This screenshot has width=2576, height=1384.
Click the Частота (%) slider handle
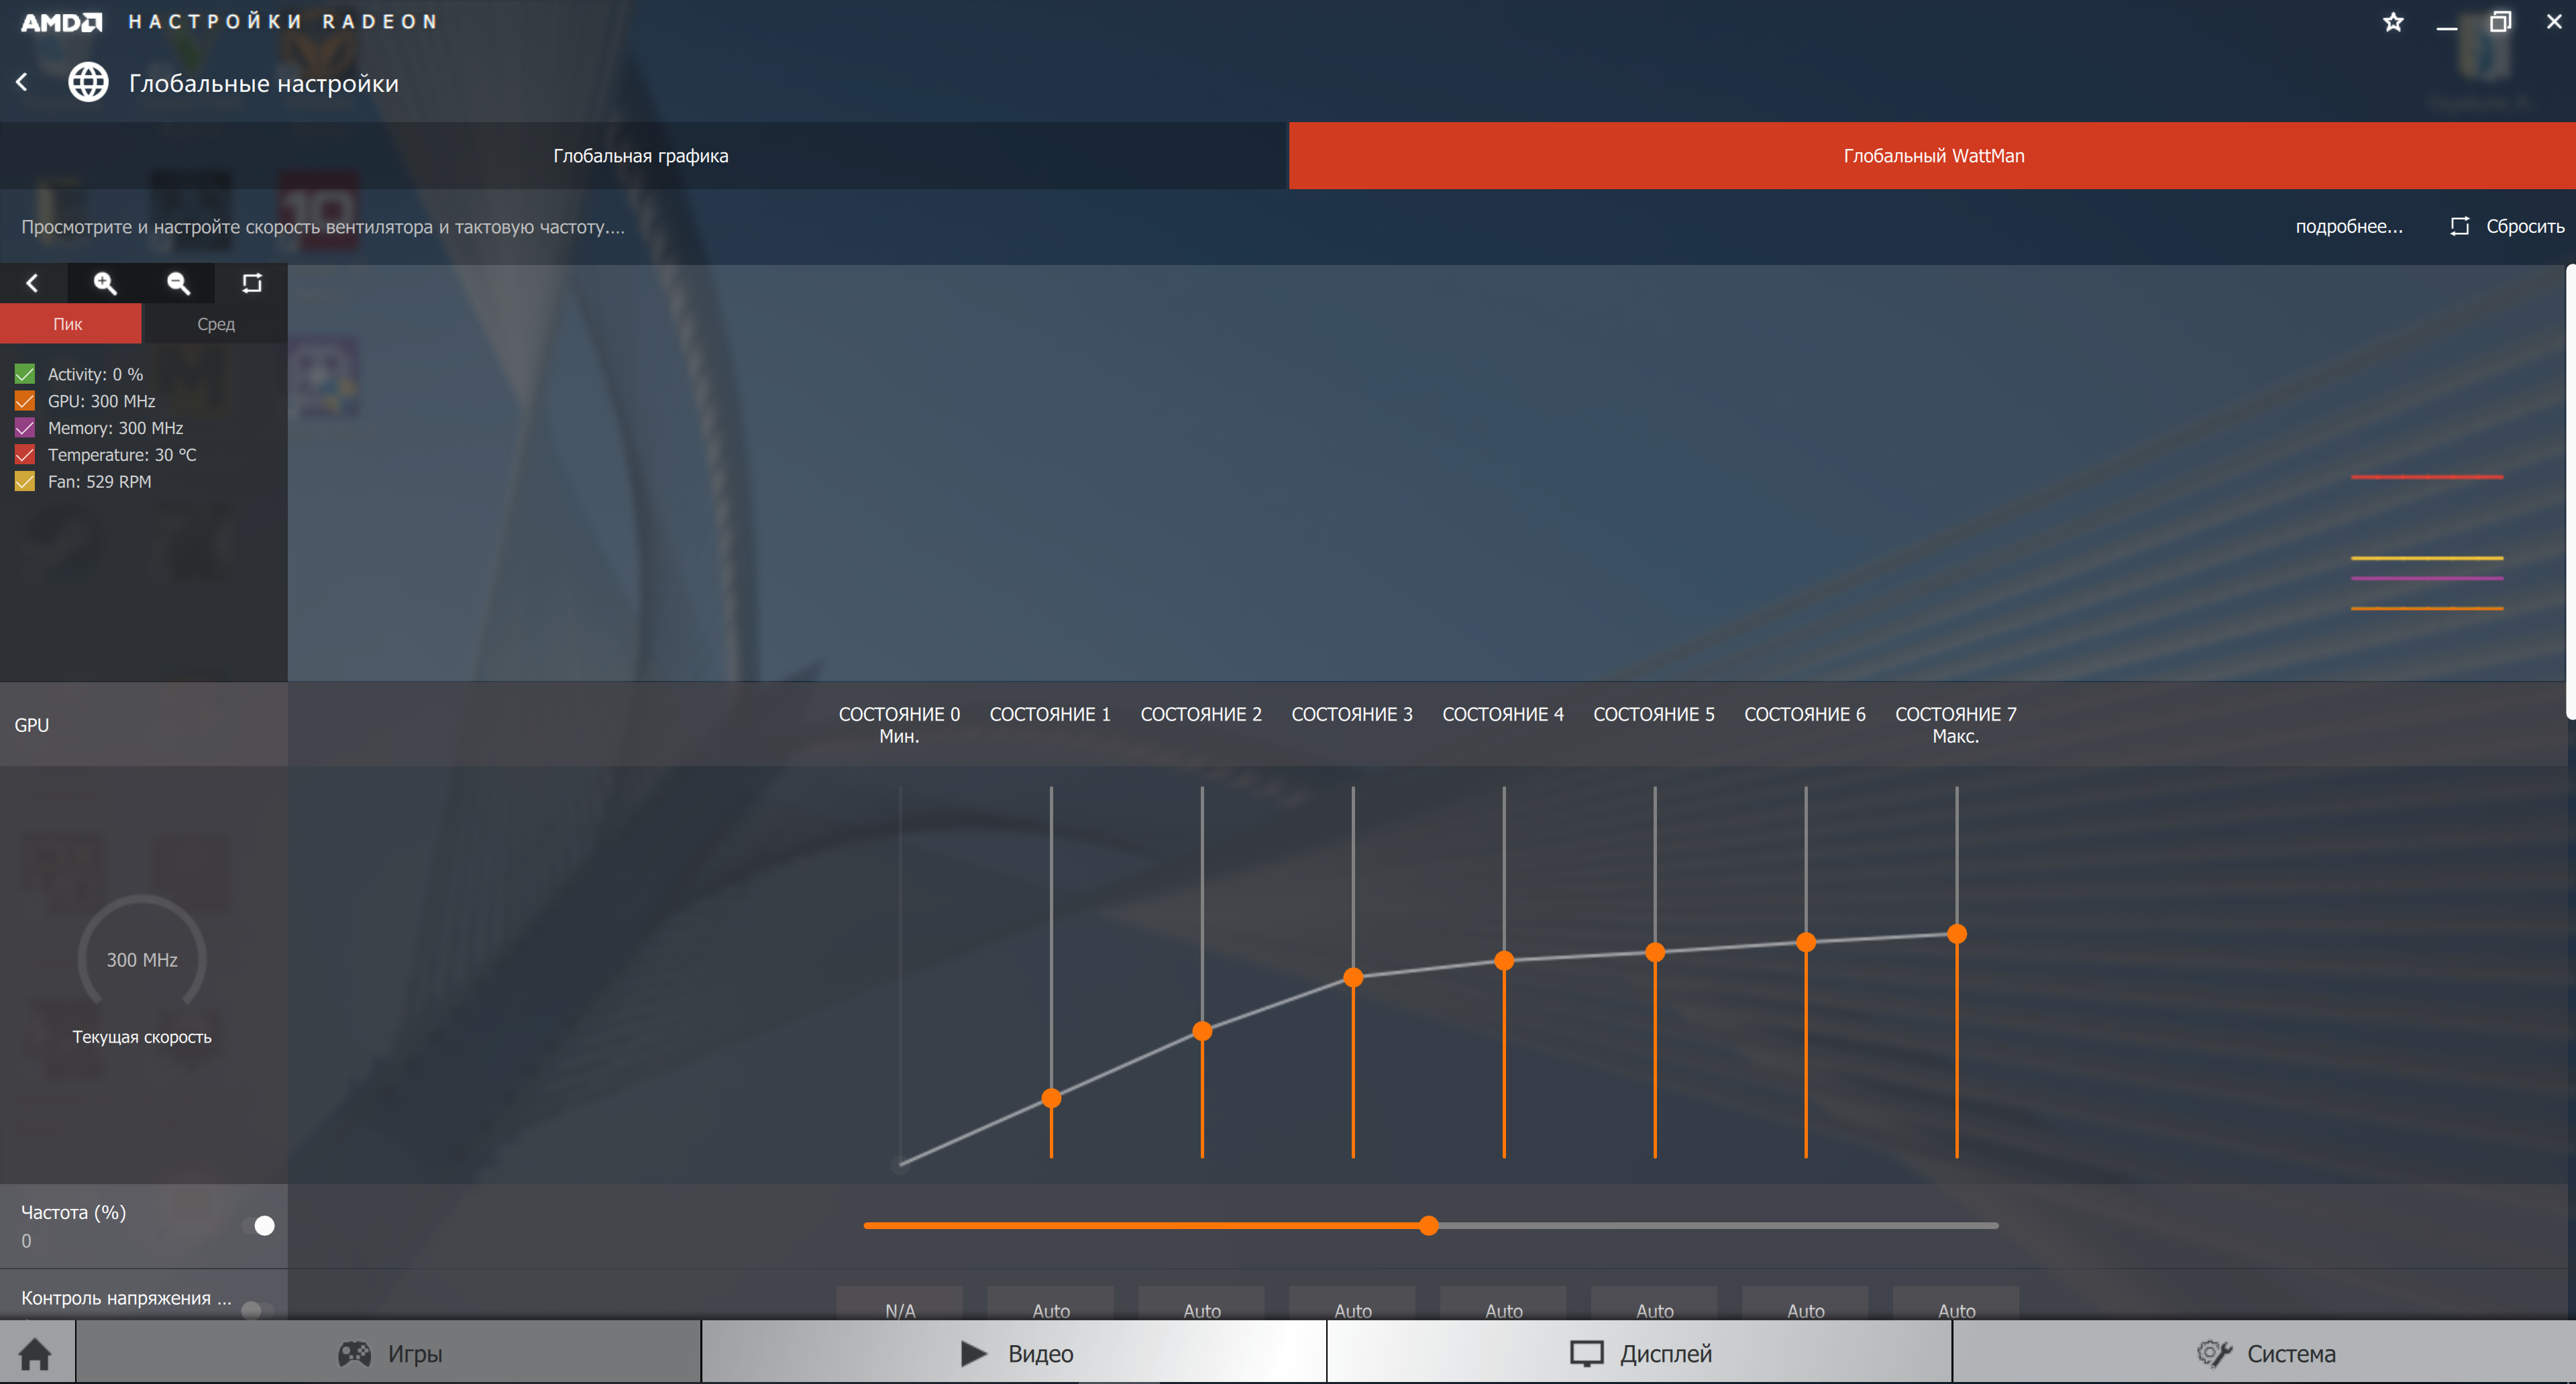pyautogui.click(x=1429, y=1226)
